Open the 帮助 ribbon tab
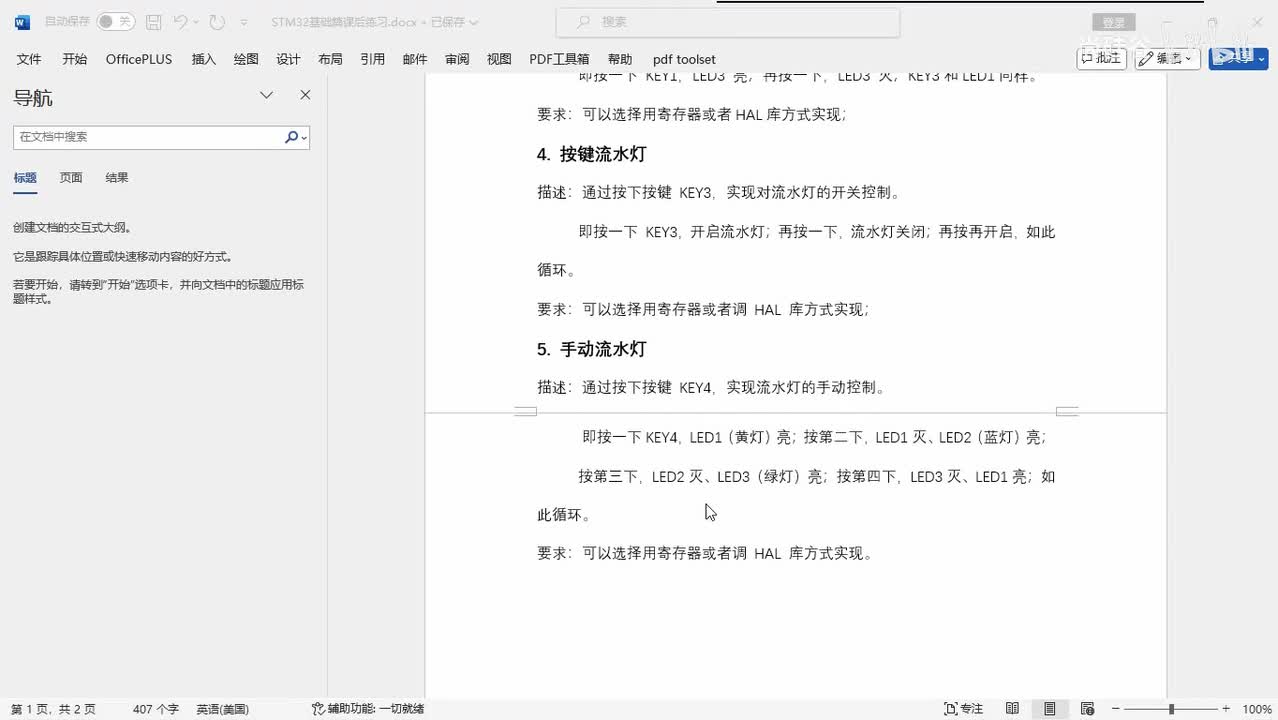This screenshot has width=1278, height=720. [x=620, y=59]
